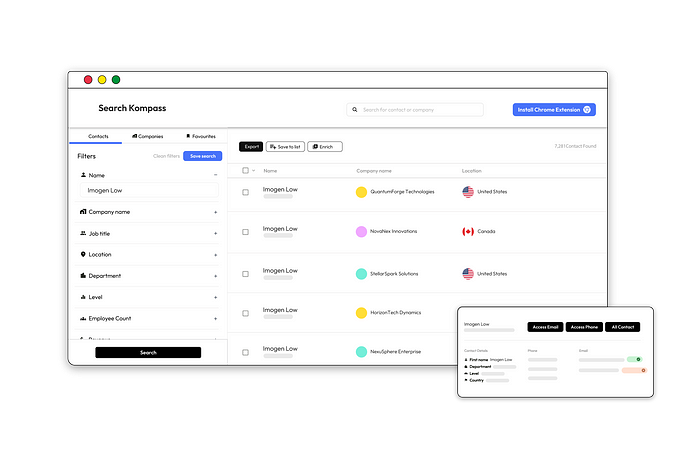Click the orange status badge in contact card
700x467 pixels.
coord(634,370)
